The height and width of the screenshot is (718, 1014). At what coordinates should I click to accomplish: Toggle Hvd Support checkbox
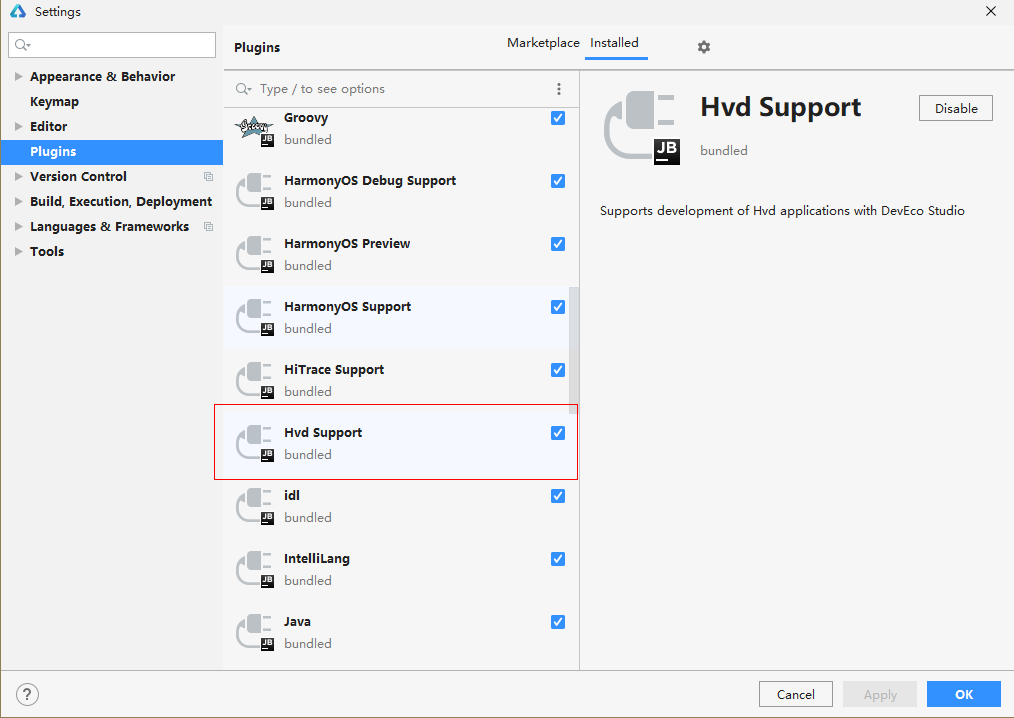[x=558, y=433]
